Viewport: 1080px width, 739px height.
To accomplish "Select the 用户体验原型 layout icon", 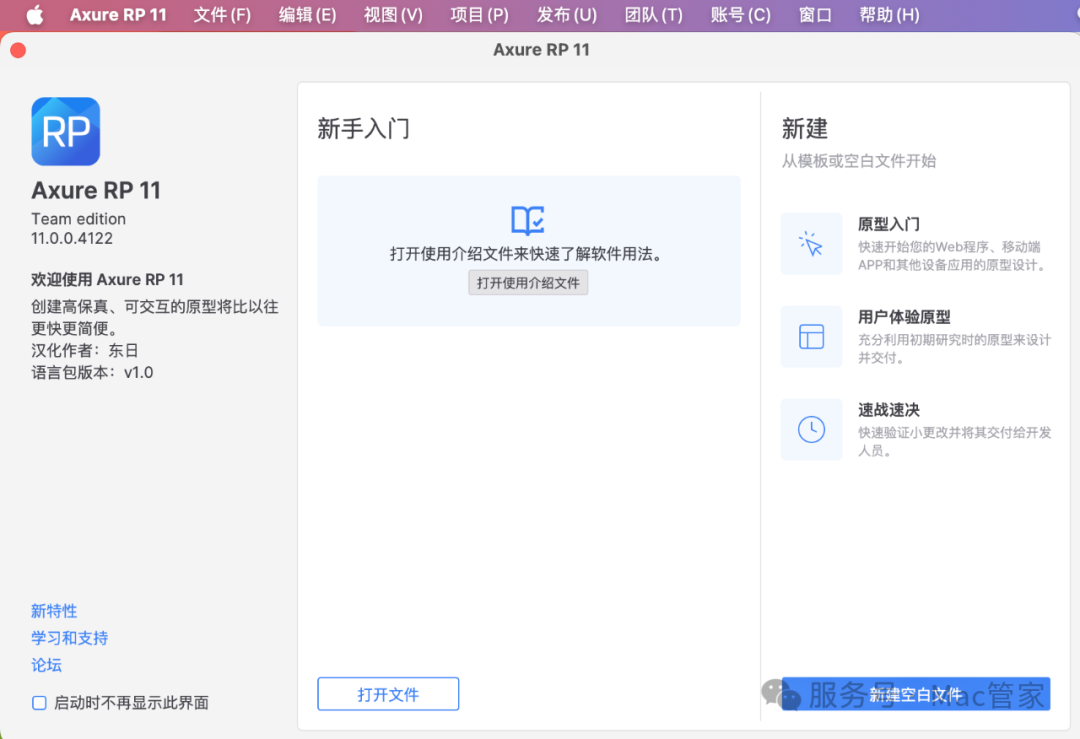I will coord(811,337).
